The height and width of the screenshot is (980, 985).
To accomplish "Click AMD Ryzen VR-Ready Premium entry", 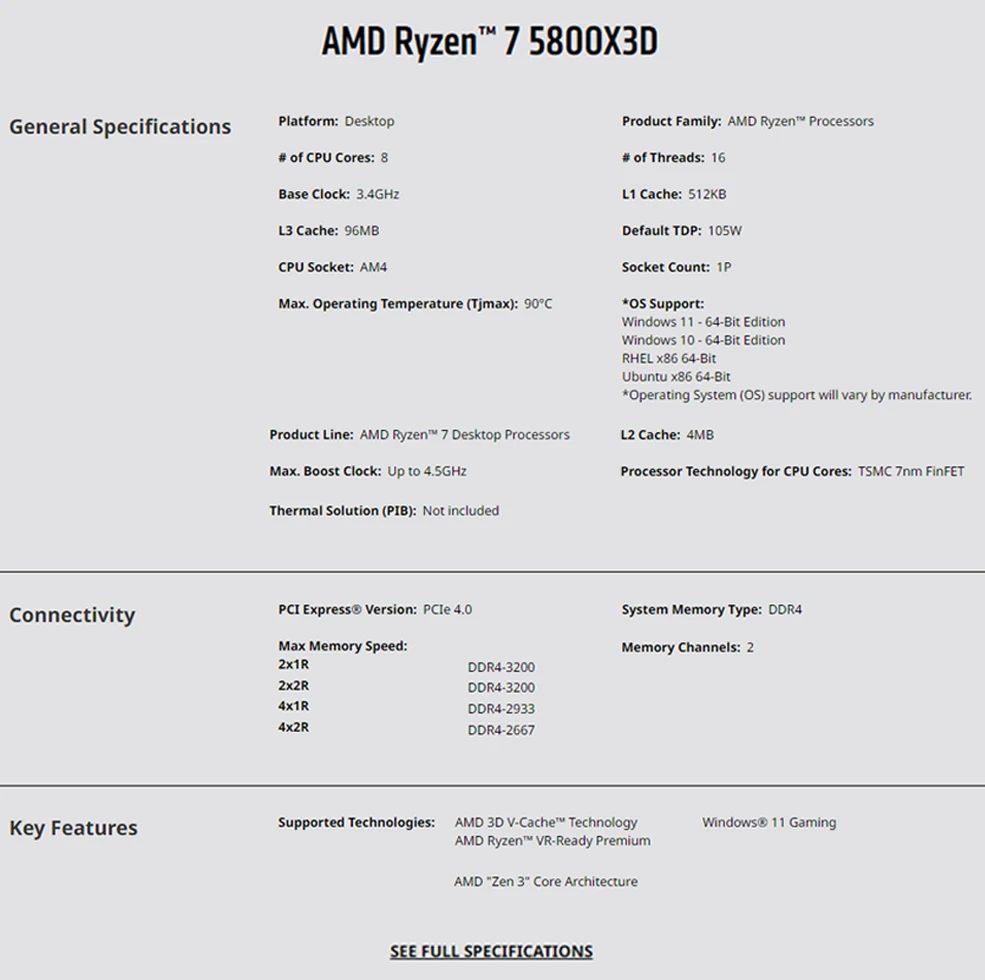I will [x=553, y=841].
